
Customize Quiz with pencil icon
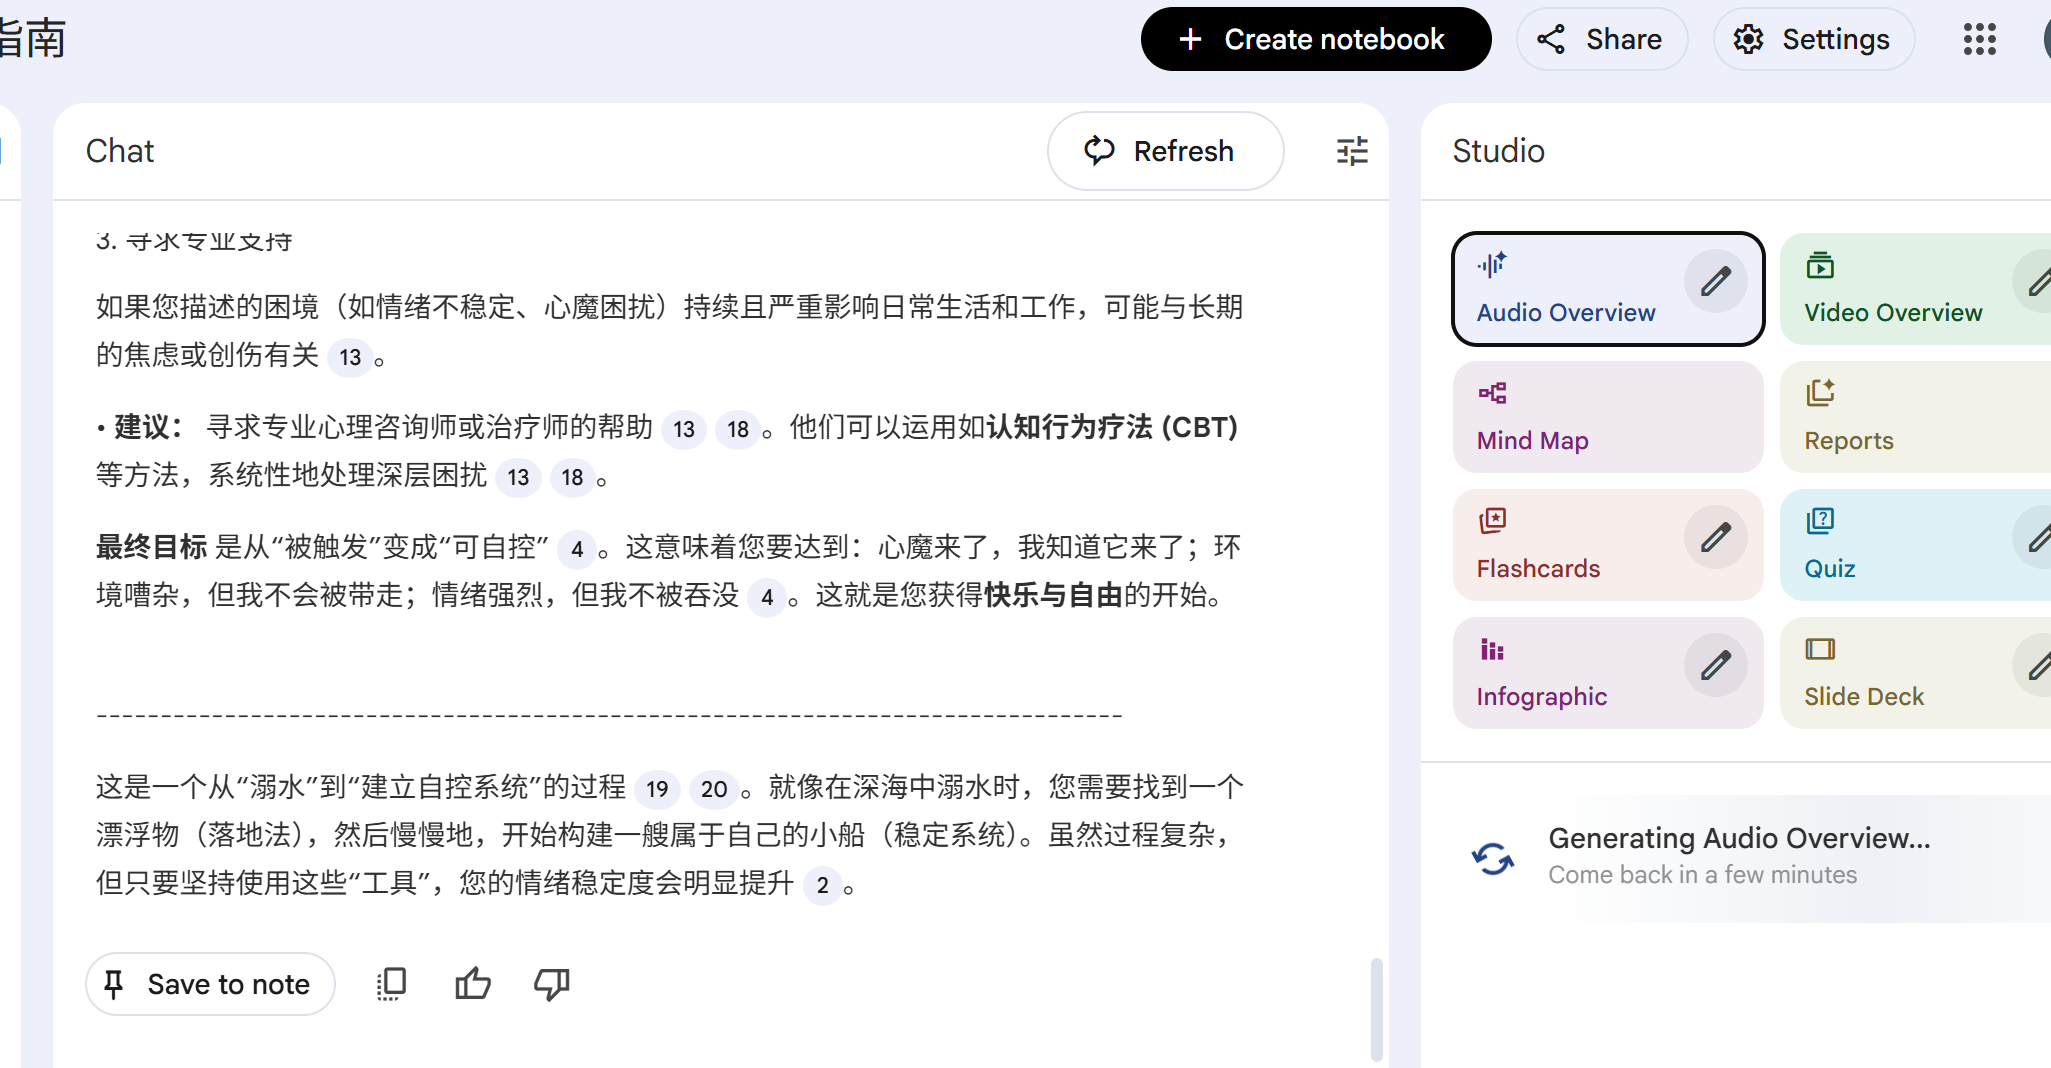tap(2037, 537)
